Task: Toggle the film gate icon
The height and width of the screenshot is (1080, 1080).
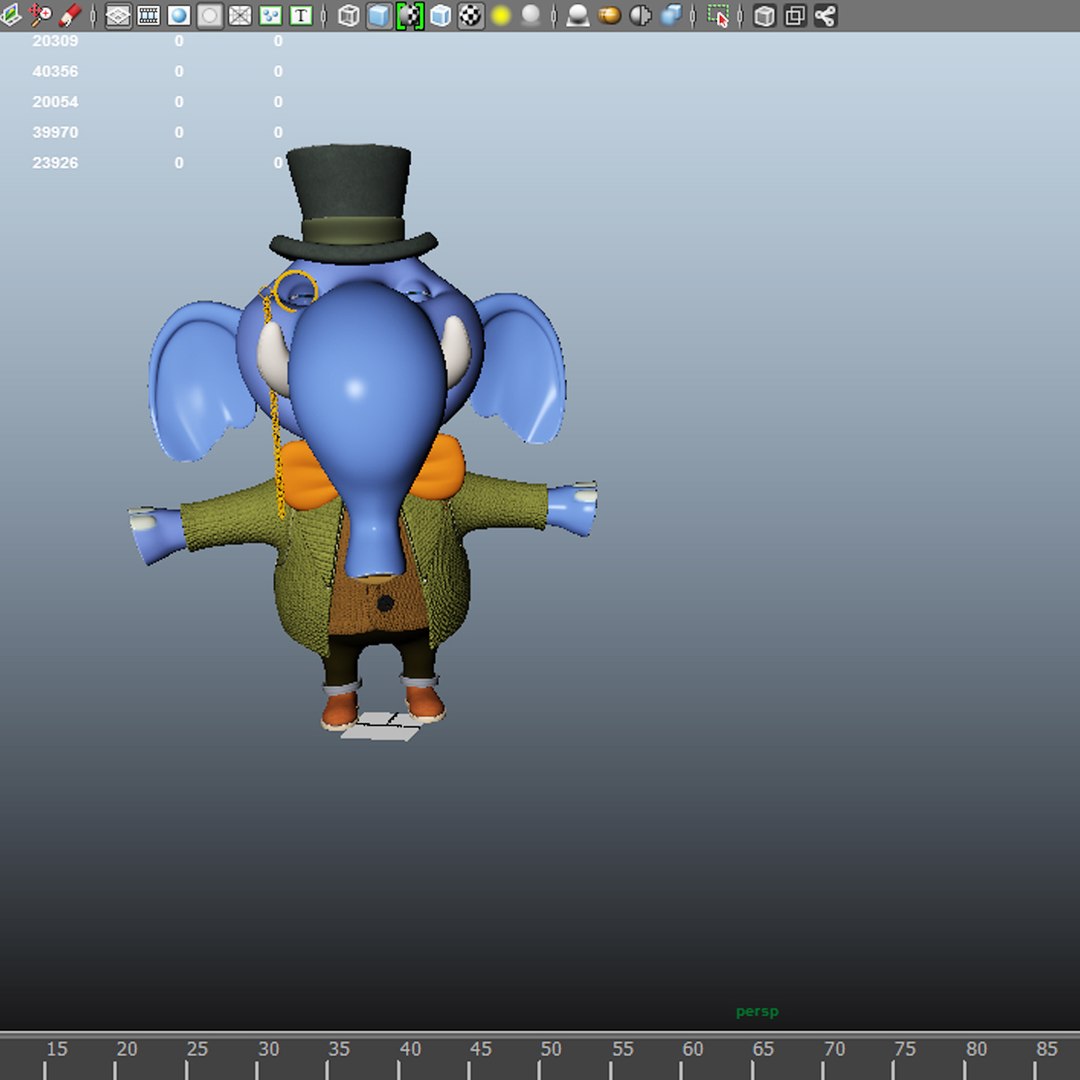Action: [149, 15]
